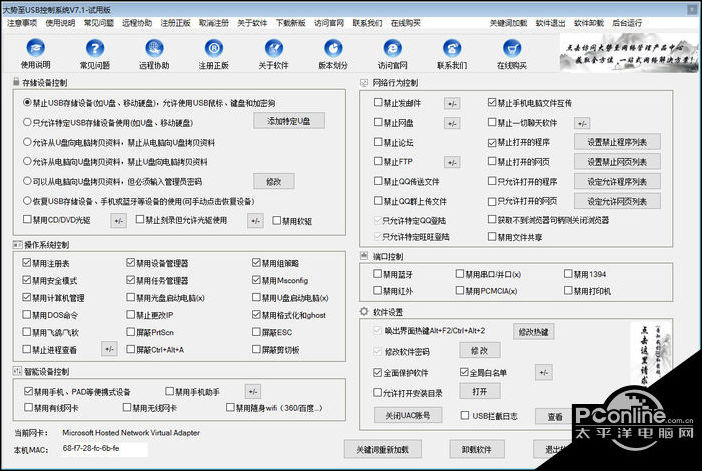Click +/- button next to 禁止刻录但允许光驱使用
This screenshot has height=471, width=702.
(x=255, y=221)
